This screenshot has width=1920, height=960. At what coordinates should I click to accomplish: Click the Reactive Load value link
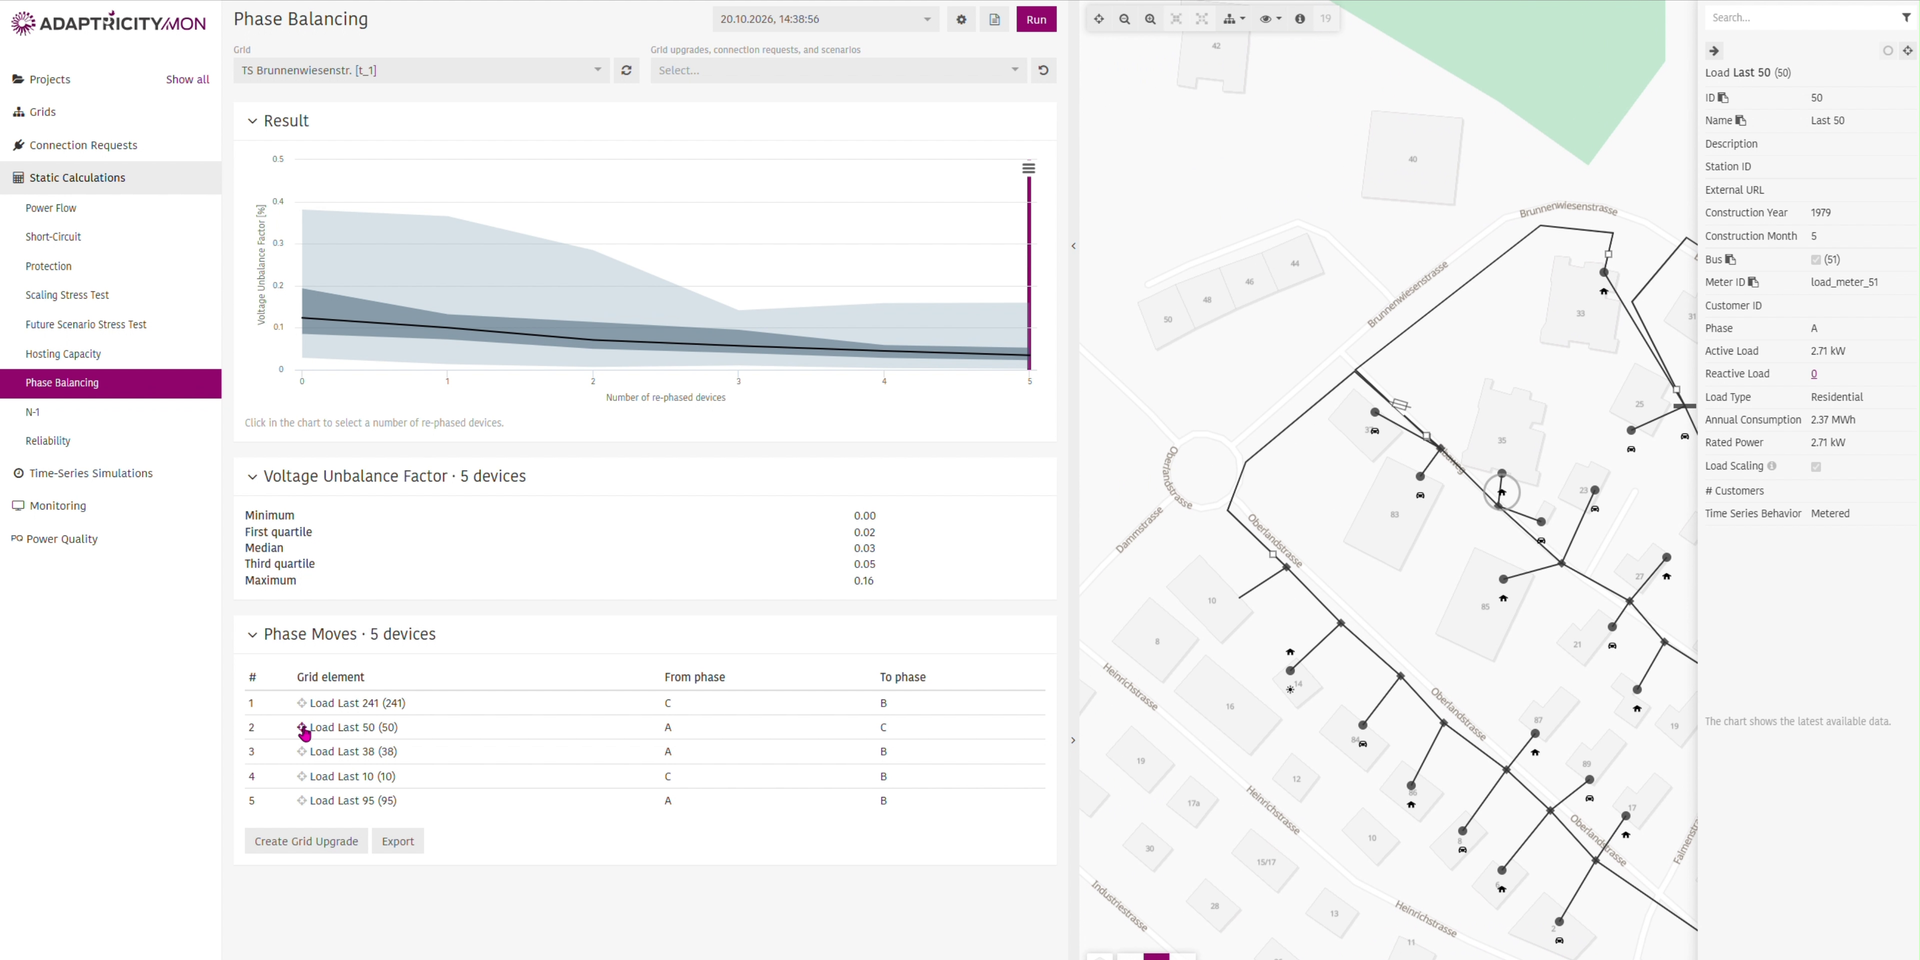[x=1814, y=374]
